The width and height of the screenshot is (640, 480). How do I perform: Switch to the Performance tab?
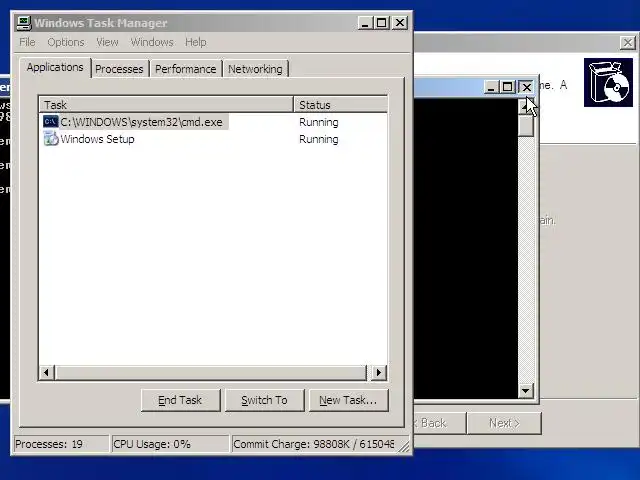point(186,69)
